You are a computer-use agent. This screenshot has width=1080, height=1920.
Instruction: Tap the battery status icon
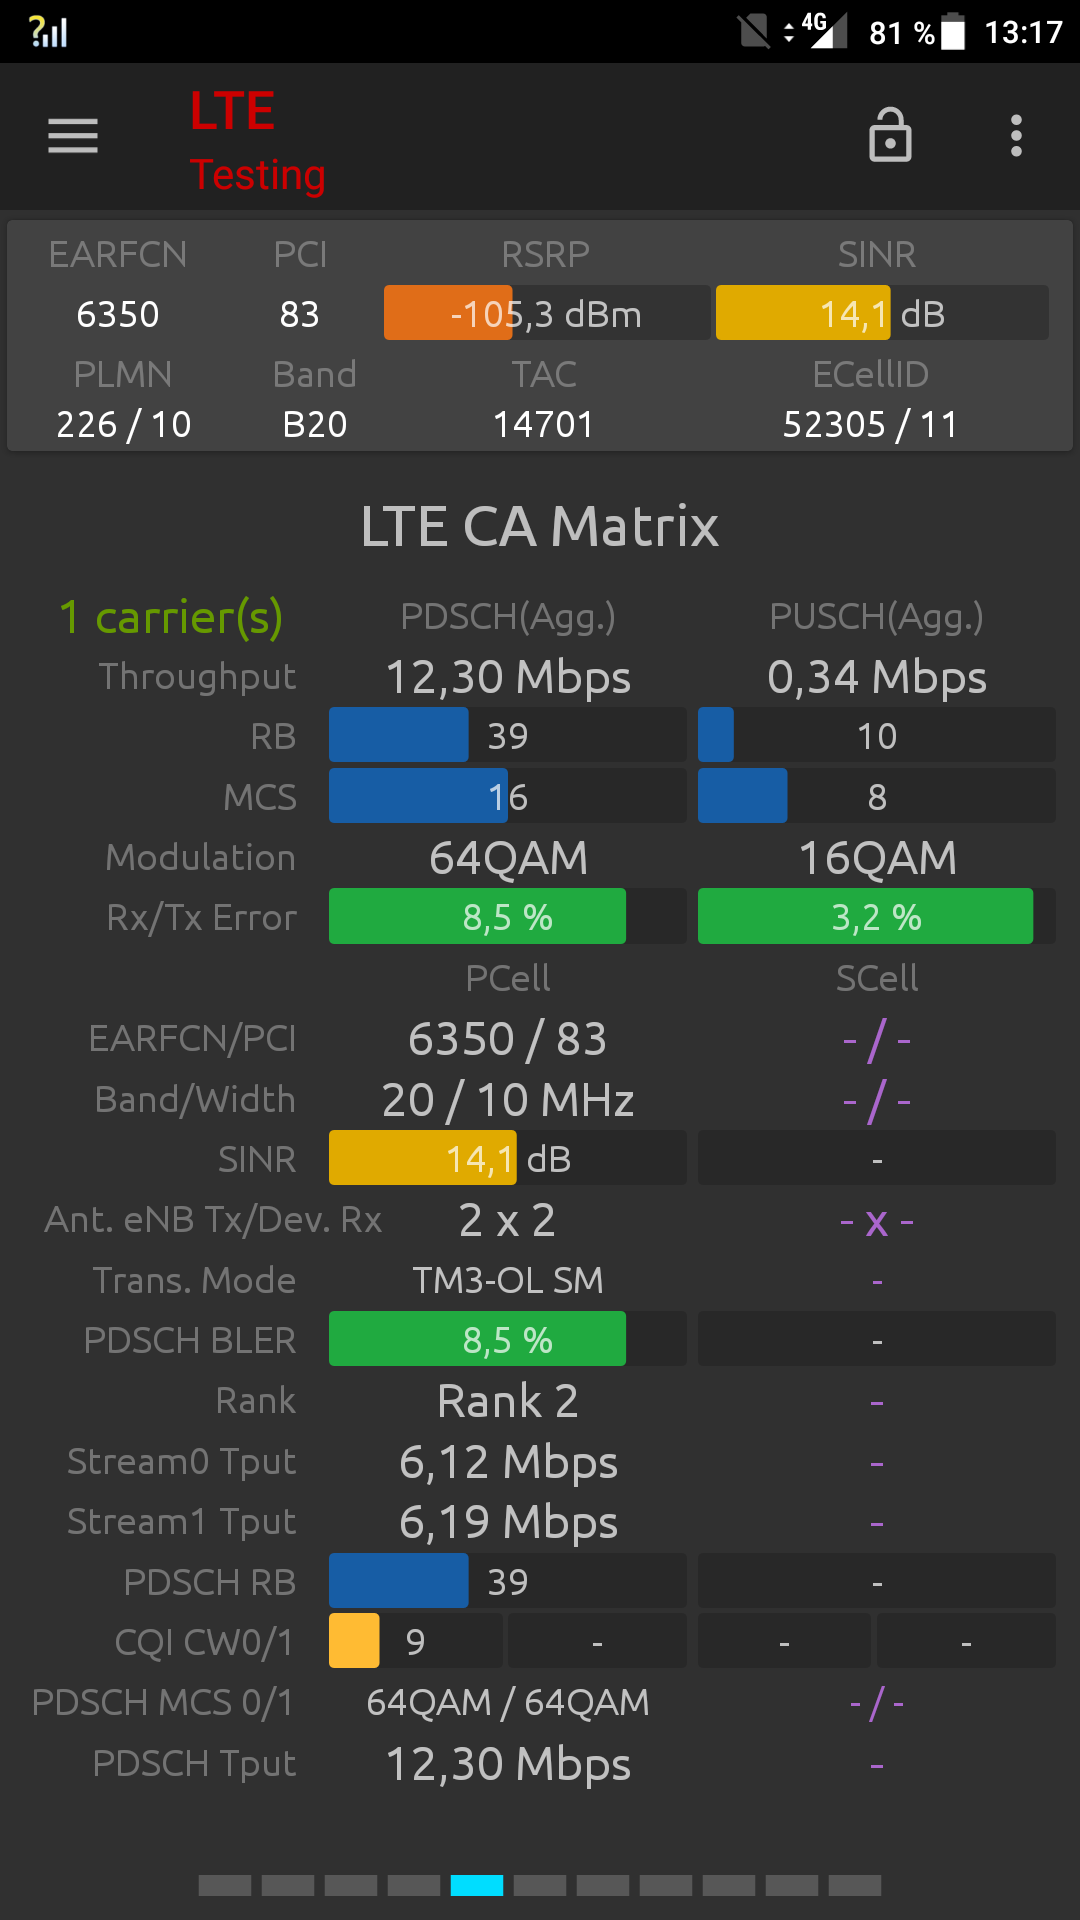[x=953, y=32]
